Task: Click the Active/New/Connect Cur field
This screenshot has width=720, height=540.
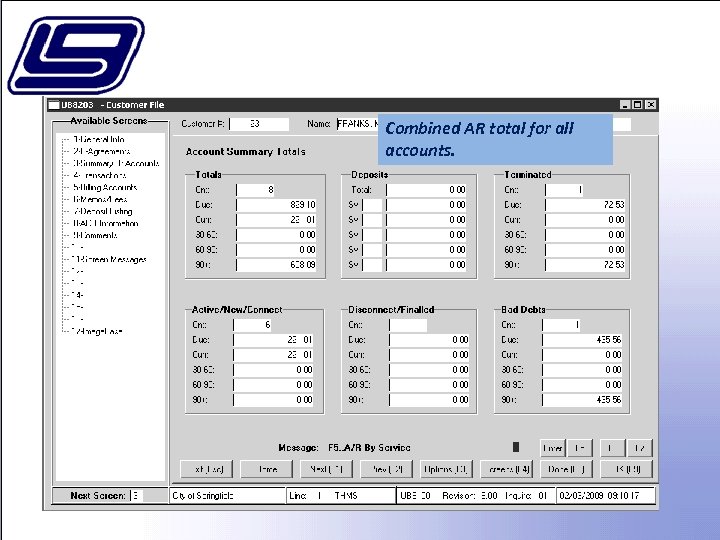Action: point(273,355)
